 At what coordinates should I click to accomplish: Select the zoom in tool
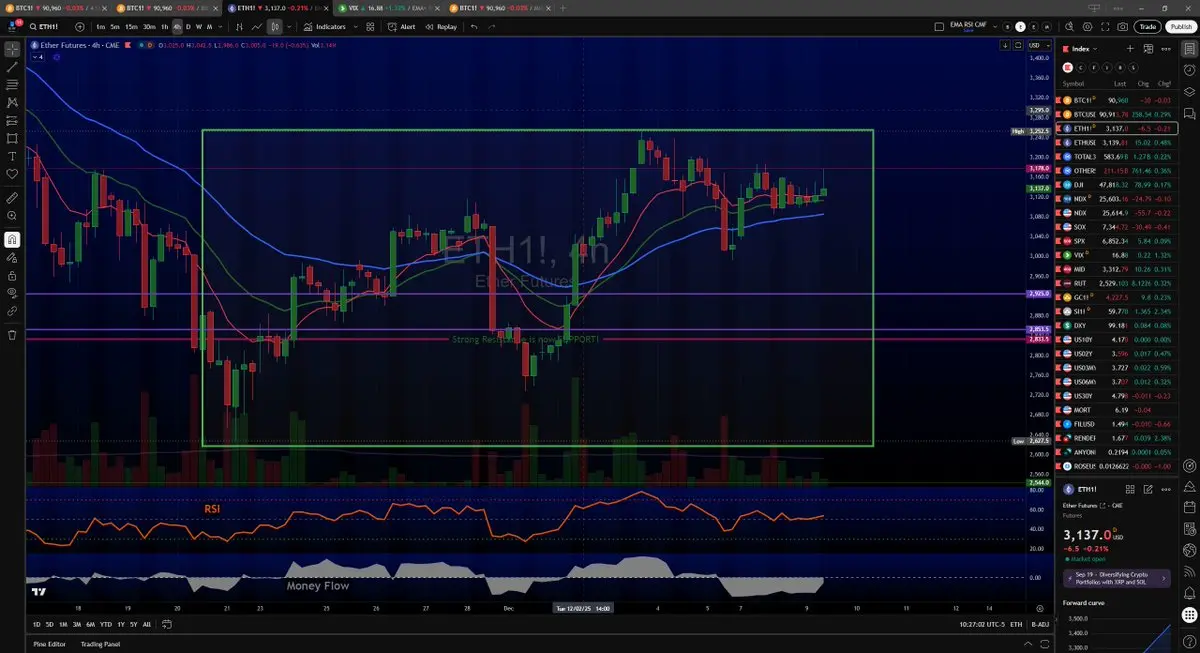click(12, 215)
